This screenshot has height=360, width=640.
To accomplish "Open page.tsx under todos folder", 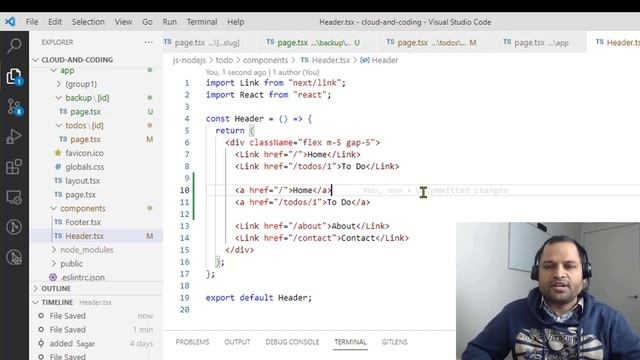I will pos(96,139).
